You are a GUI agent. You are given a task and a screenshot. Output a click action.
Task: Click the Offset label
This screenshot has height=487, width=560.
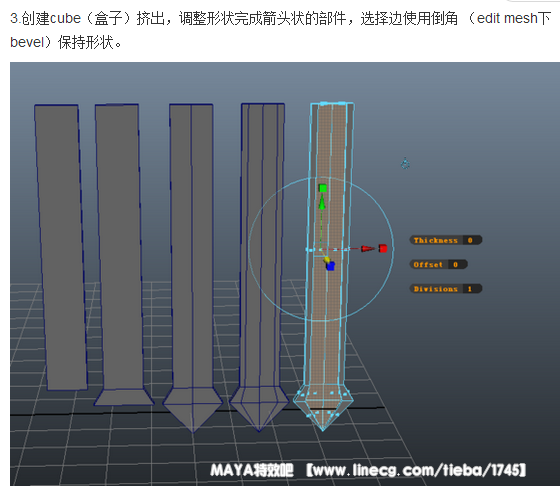point(428,265)
